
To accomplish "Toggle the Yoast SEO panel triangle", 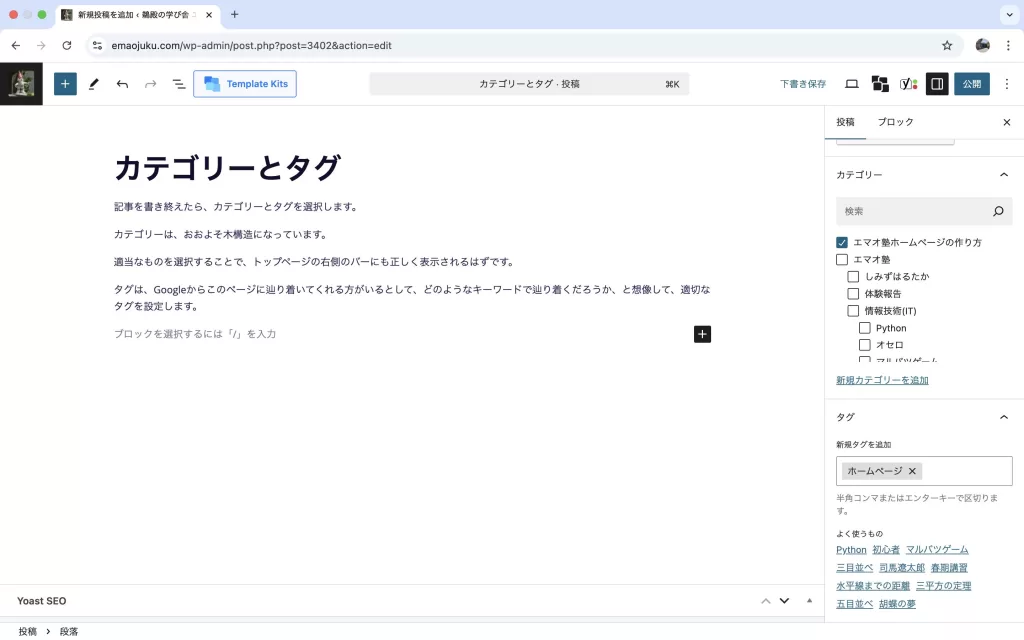I will 809,601.
